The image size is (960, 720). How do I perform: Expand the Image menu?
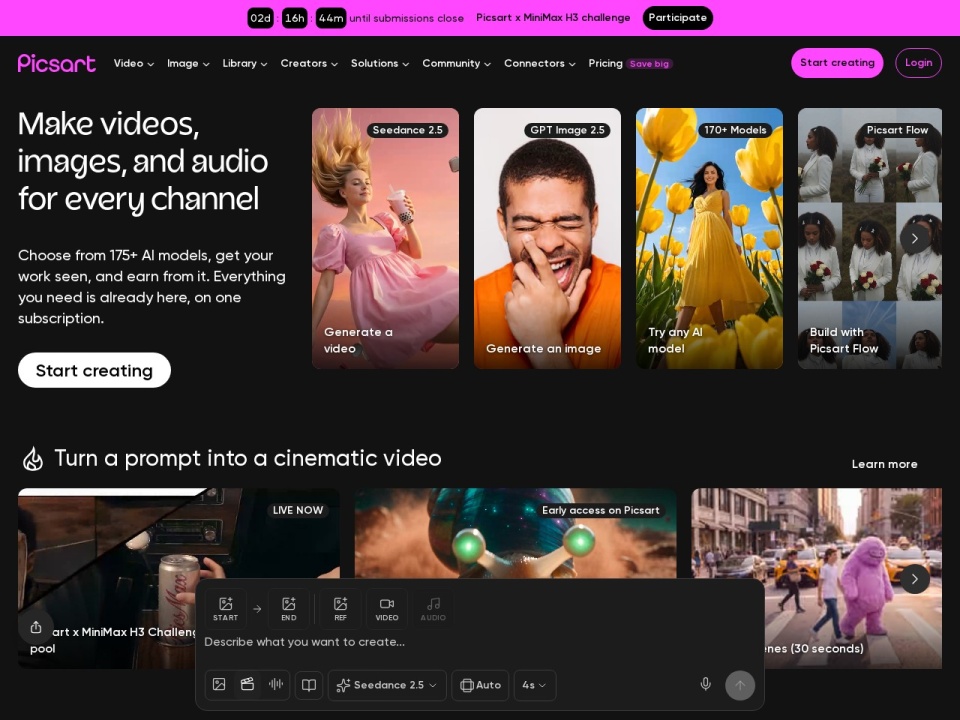point(188,63)
